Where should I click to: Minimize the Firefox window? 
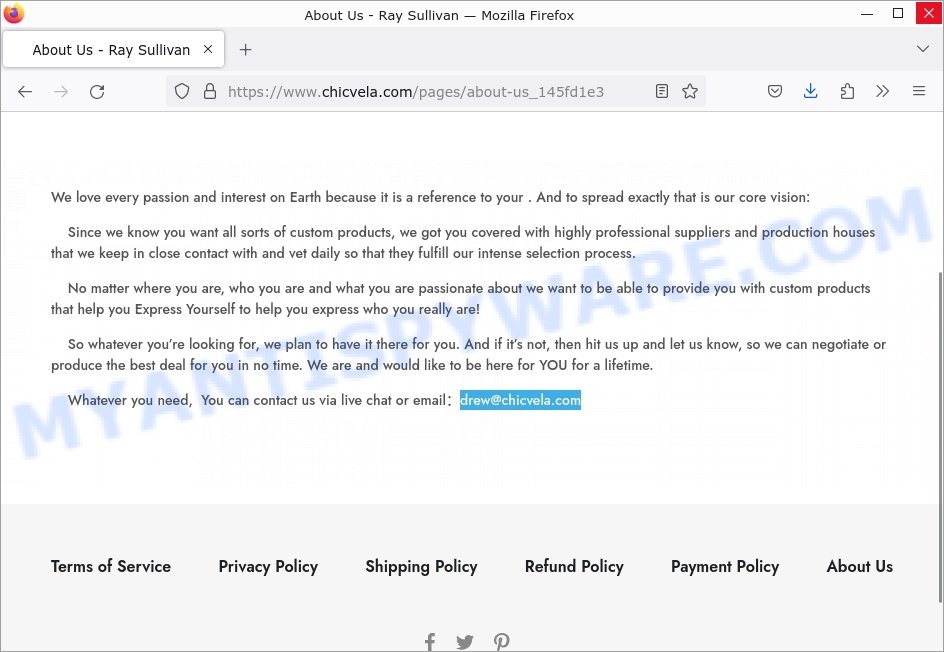[x=867, y=13]
